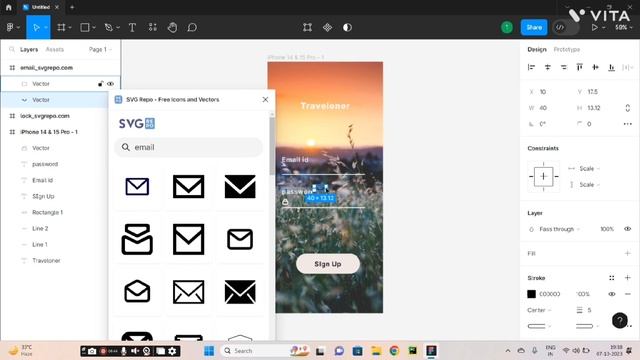Click the Edit object icon in toolbar

tap(307, 27)
